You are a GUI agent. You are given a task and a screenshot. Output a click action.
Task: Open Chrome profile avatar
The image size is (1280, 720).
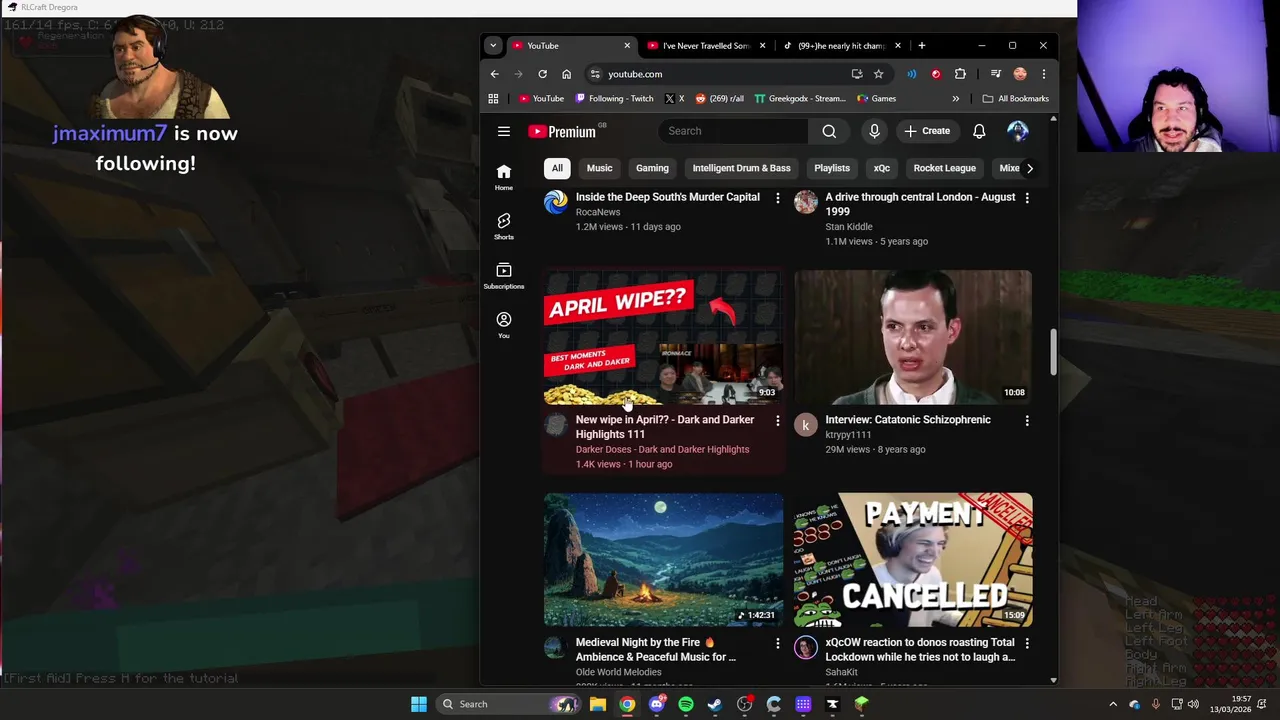point(1020,74)
